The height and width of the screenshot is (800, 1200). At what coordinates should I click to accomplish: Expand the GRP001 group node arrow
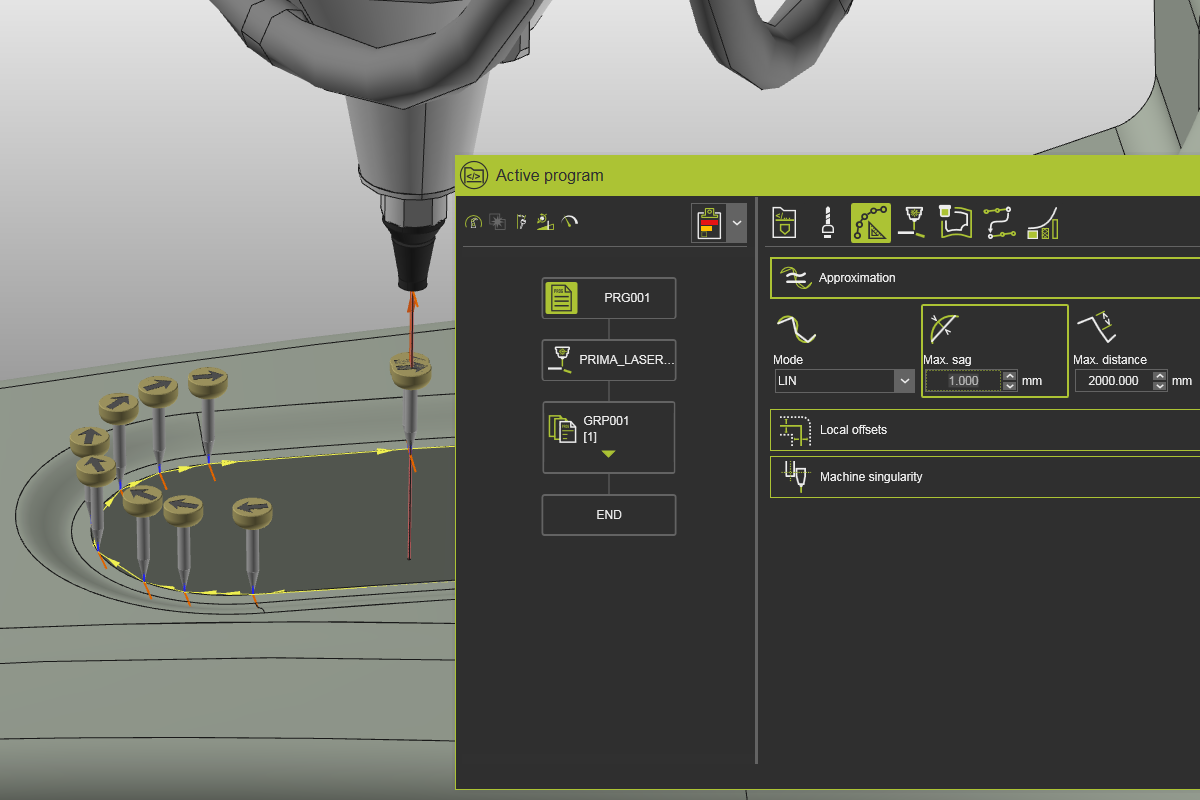point(608,454)
